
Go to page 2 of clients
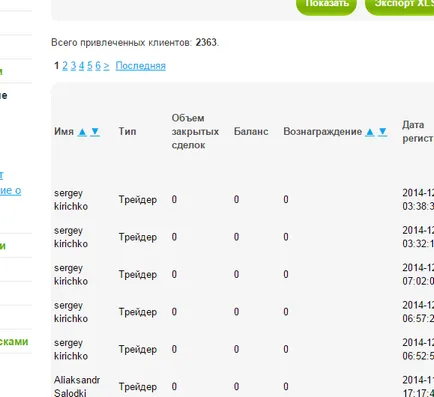(65, 66)
